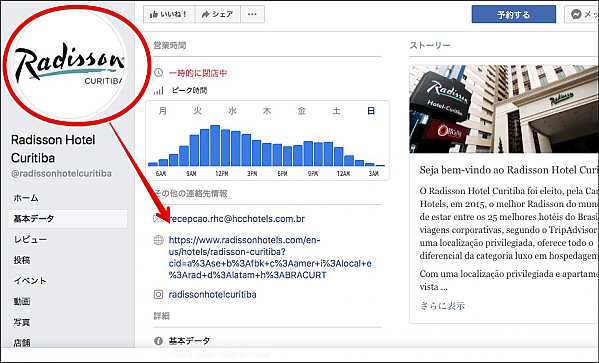Open the 店舗 sidebar tab
The height and width of the screenshot is (363, 599).
point(22,343)
